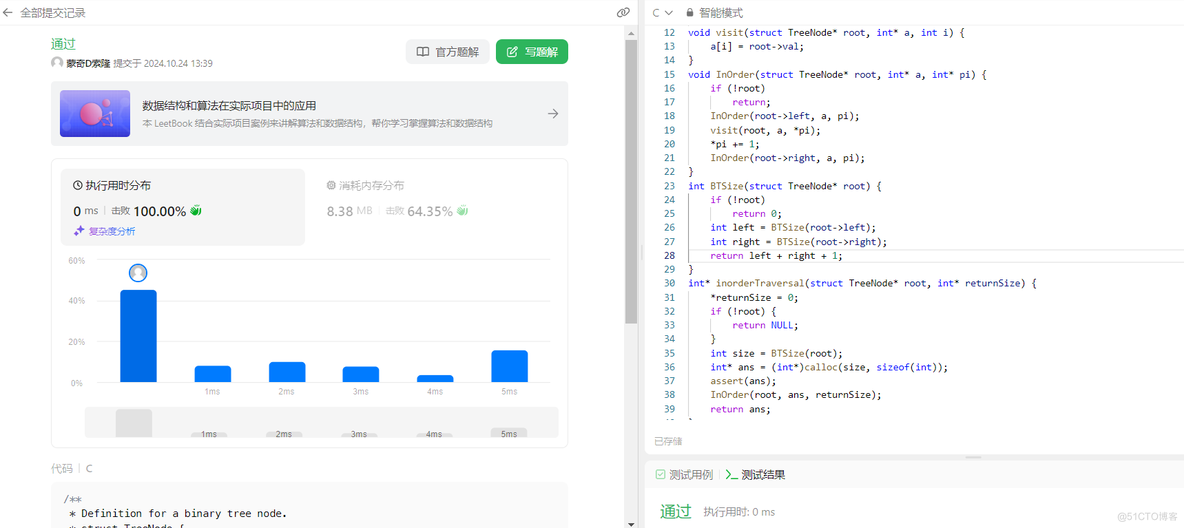Select the 执行用时分布 runtime card

click(x=183, y=207)
